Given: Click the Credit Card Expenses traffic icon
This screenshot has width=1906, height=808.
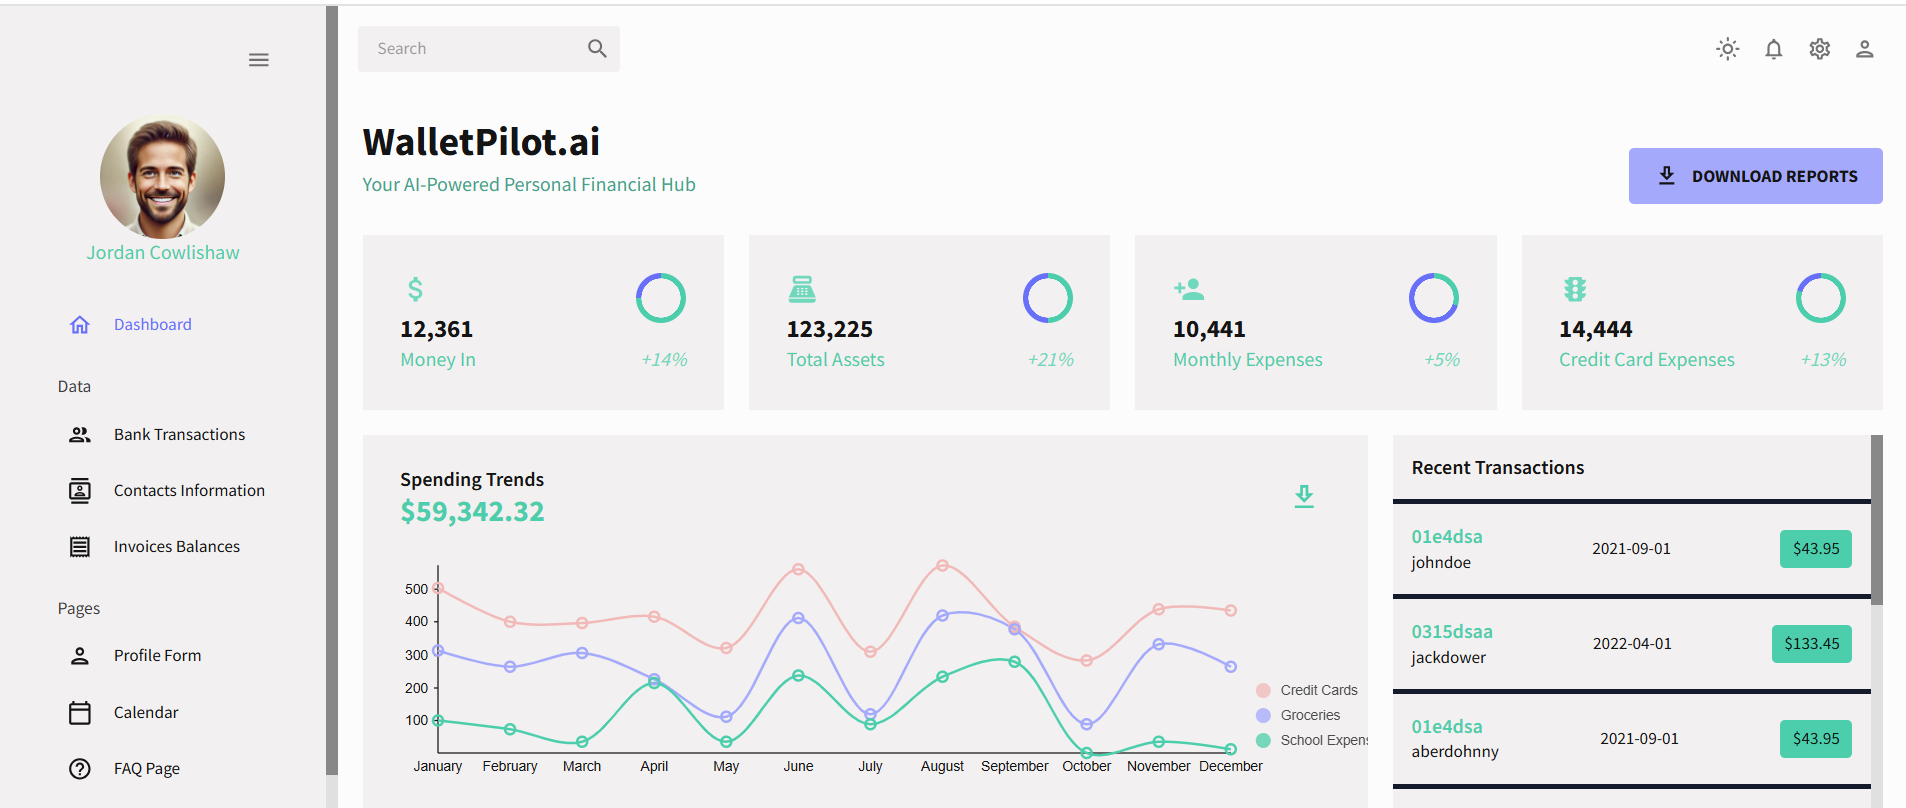Looking at the screenshot, I should pyautogui.click(x=1575, y=289).
